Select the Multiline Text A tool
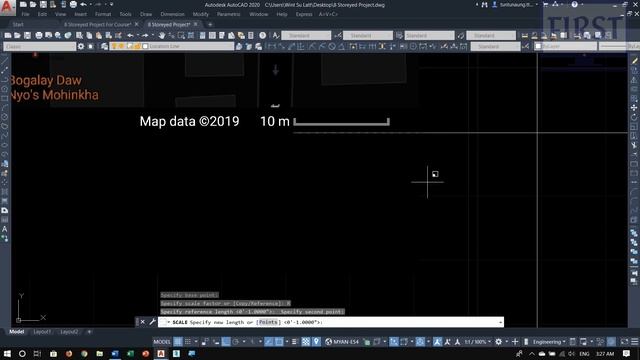Screen dimensions: 640x360 pos(4,229)
